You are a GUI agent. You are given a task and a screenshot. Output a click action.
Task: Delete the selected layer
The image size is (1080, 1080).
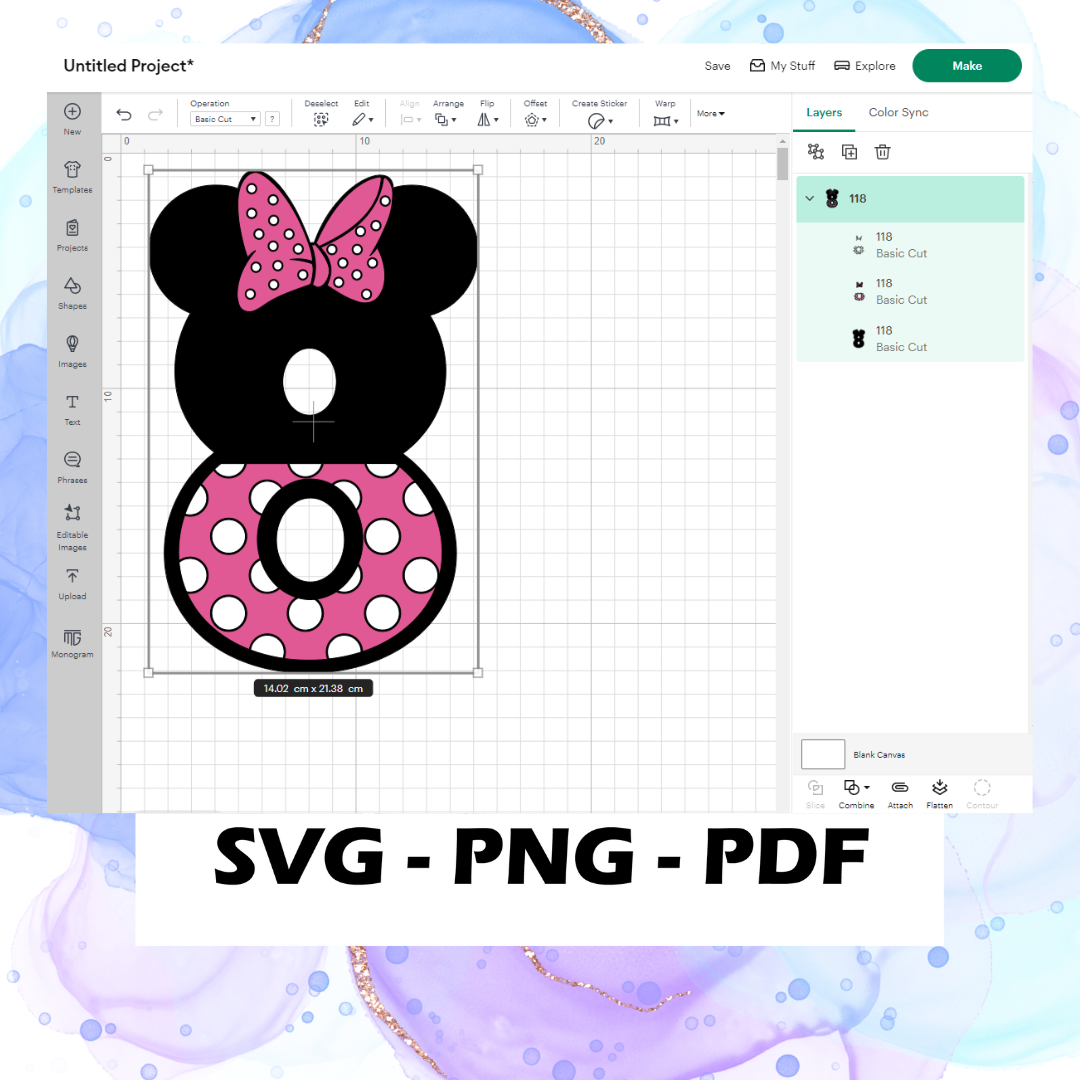click(882, 152)
